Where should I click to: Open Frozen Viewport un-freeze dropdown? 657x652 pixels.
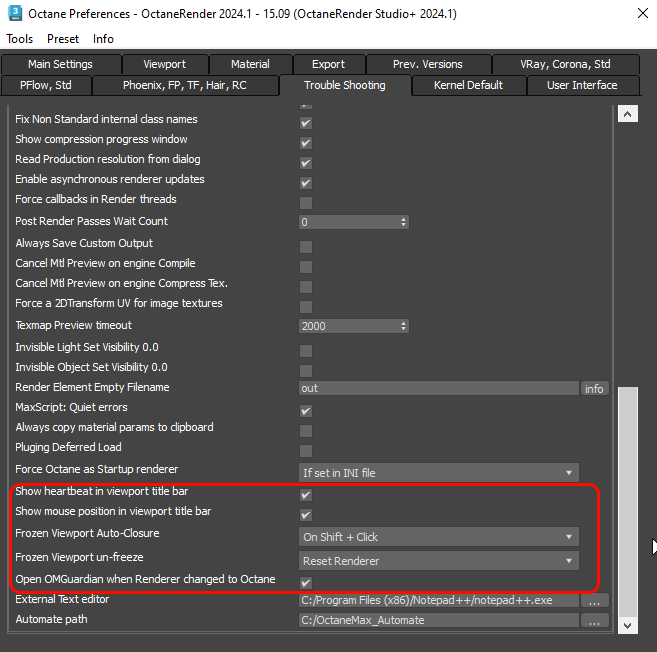[439, 561]
